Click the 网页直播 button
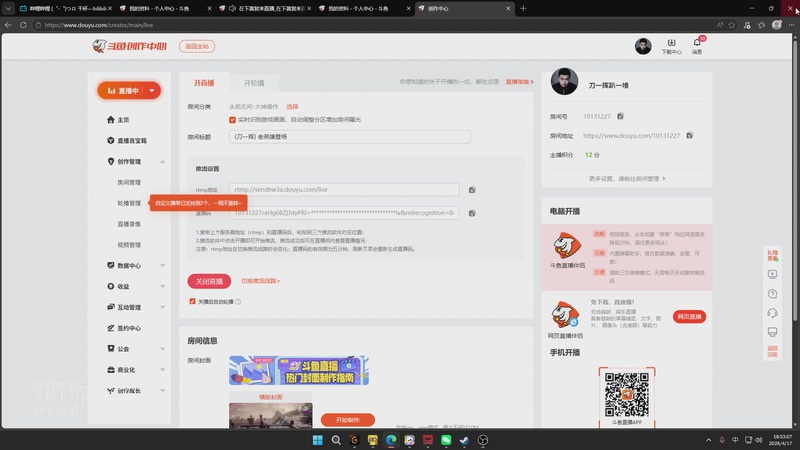800x450 pixels. [x=689, y=317]
